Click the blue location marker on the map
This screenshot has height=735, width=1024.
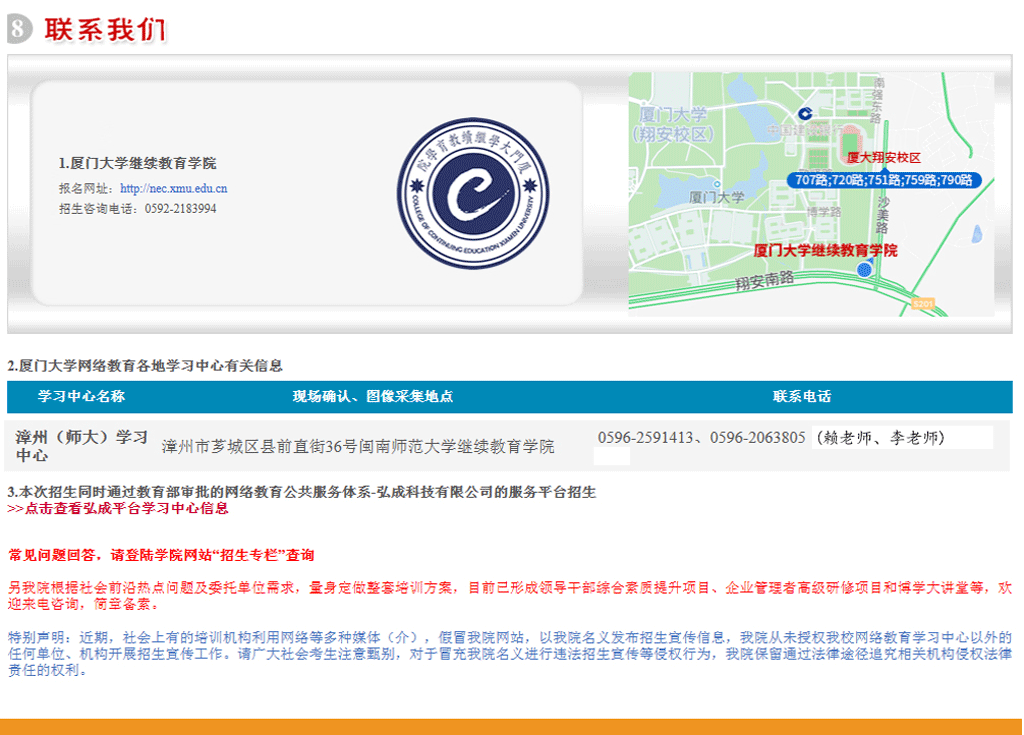tap(864, 269)
